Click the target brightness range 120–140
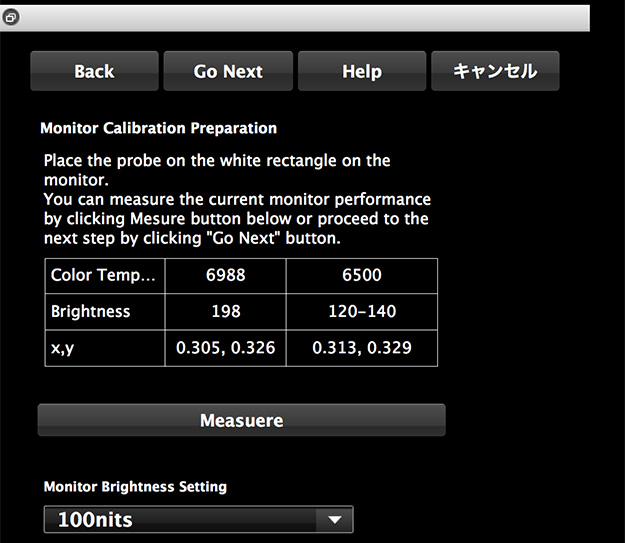625x543 pixels. pyautogui.click(x=361, y=311)
